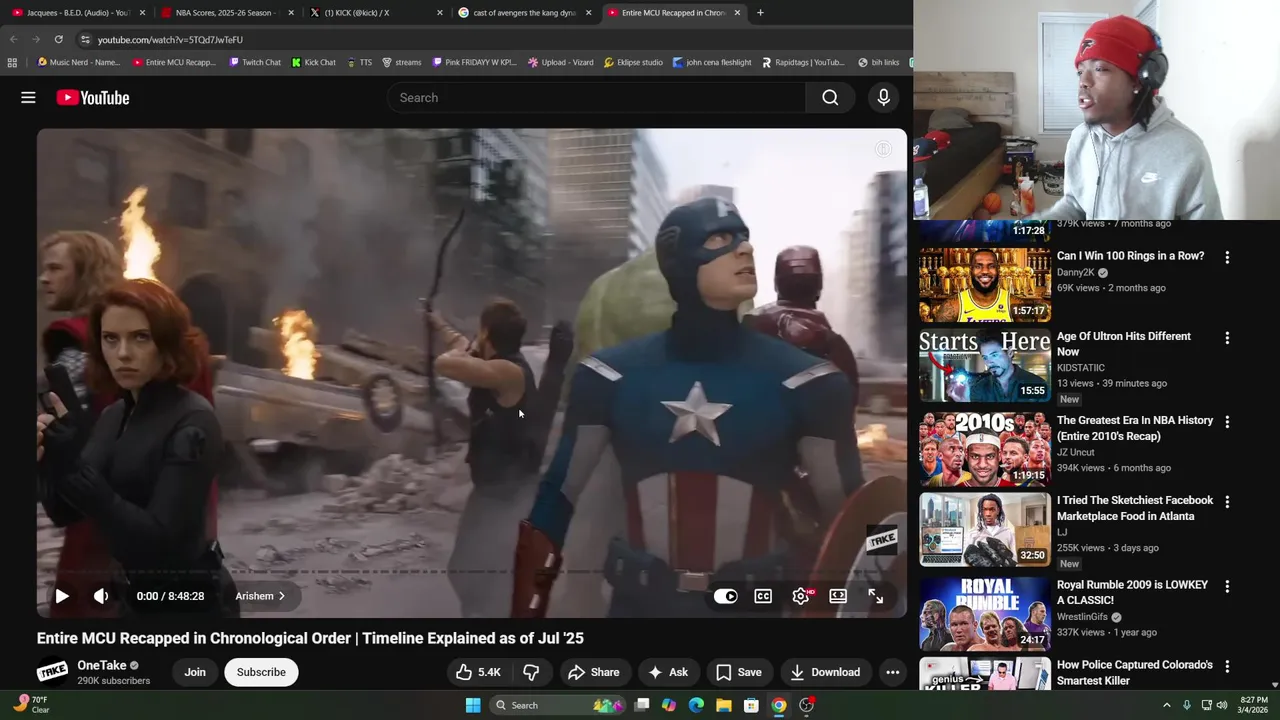
Task: Open options for Can I Win 100 Rings
Action: pos(1227,257)
